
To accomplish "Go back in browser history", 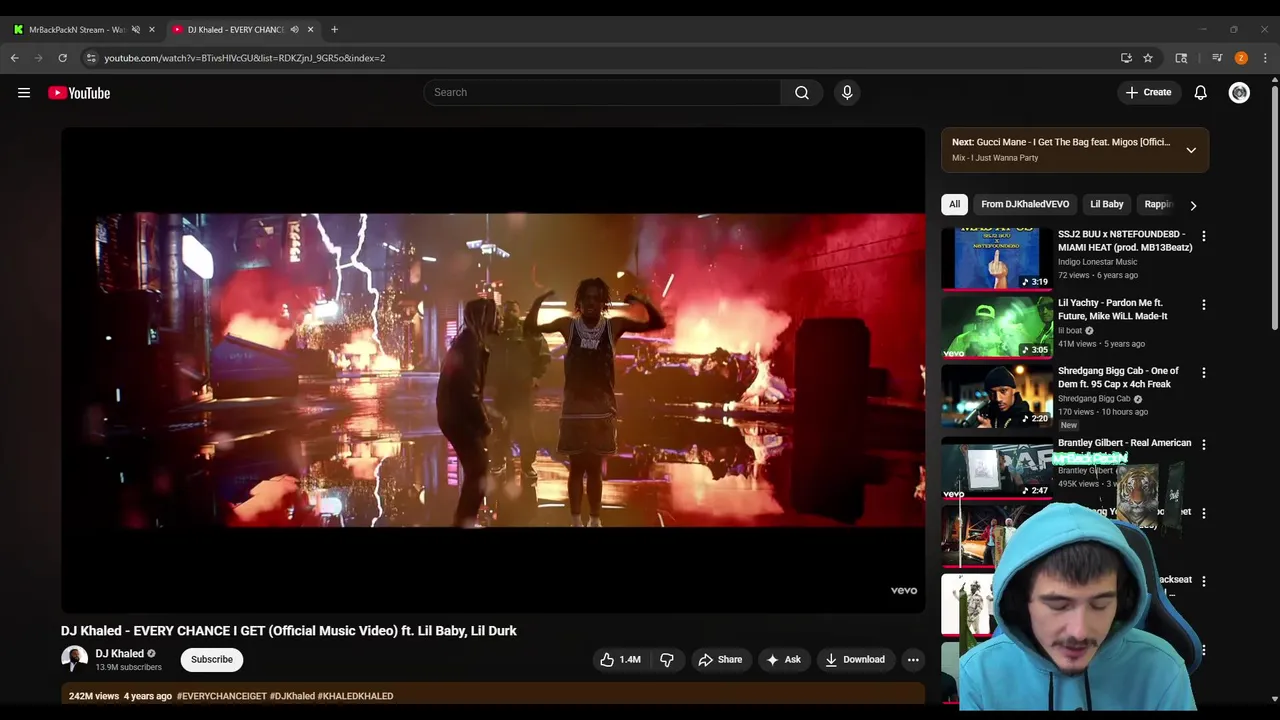I will coord(15,58).
